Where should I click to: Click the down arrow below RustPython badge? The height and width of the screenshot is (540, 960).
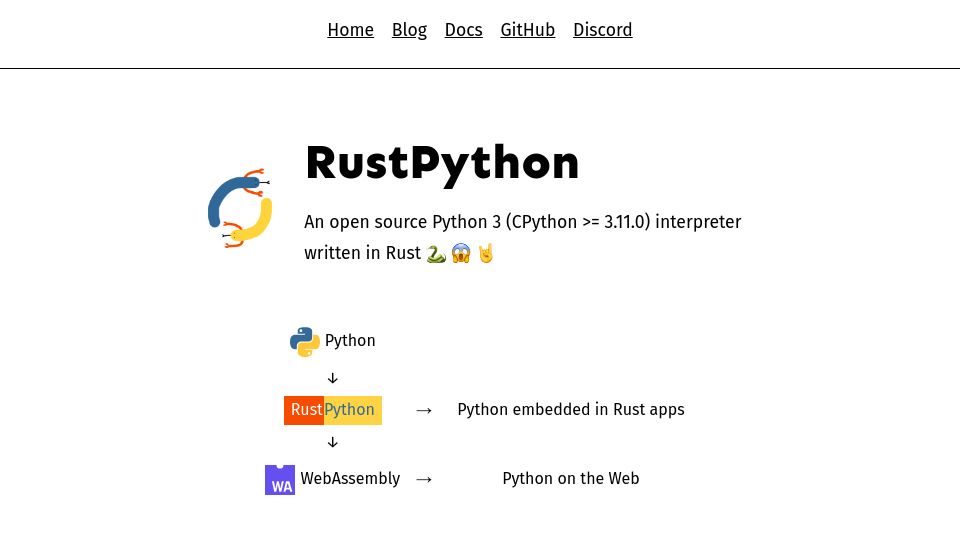click(332, 442)
